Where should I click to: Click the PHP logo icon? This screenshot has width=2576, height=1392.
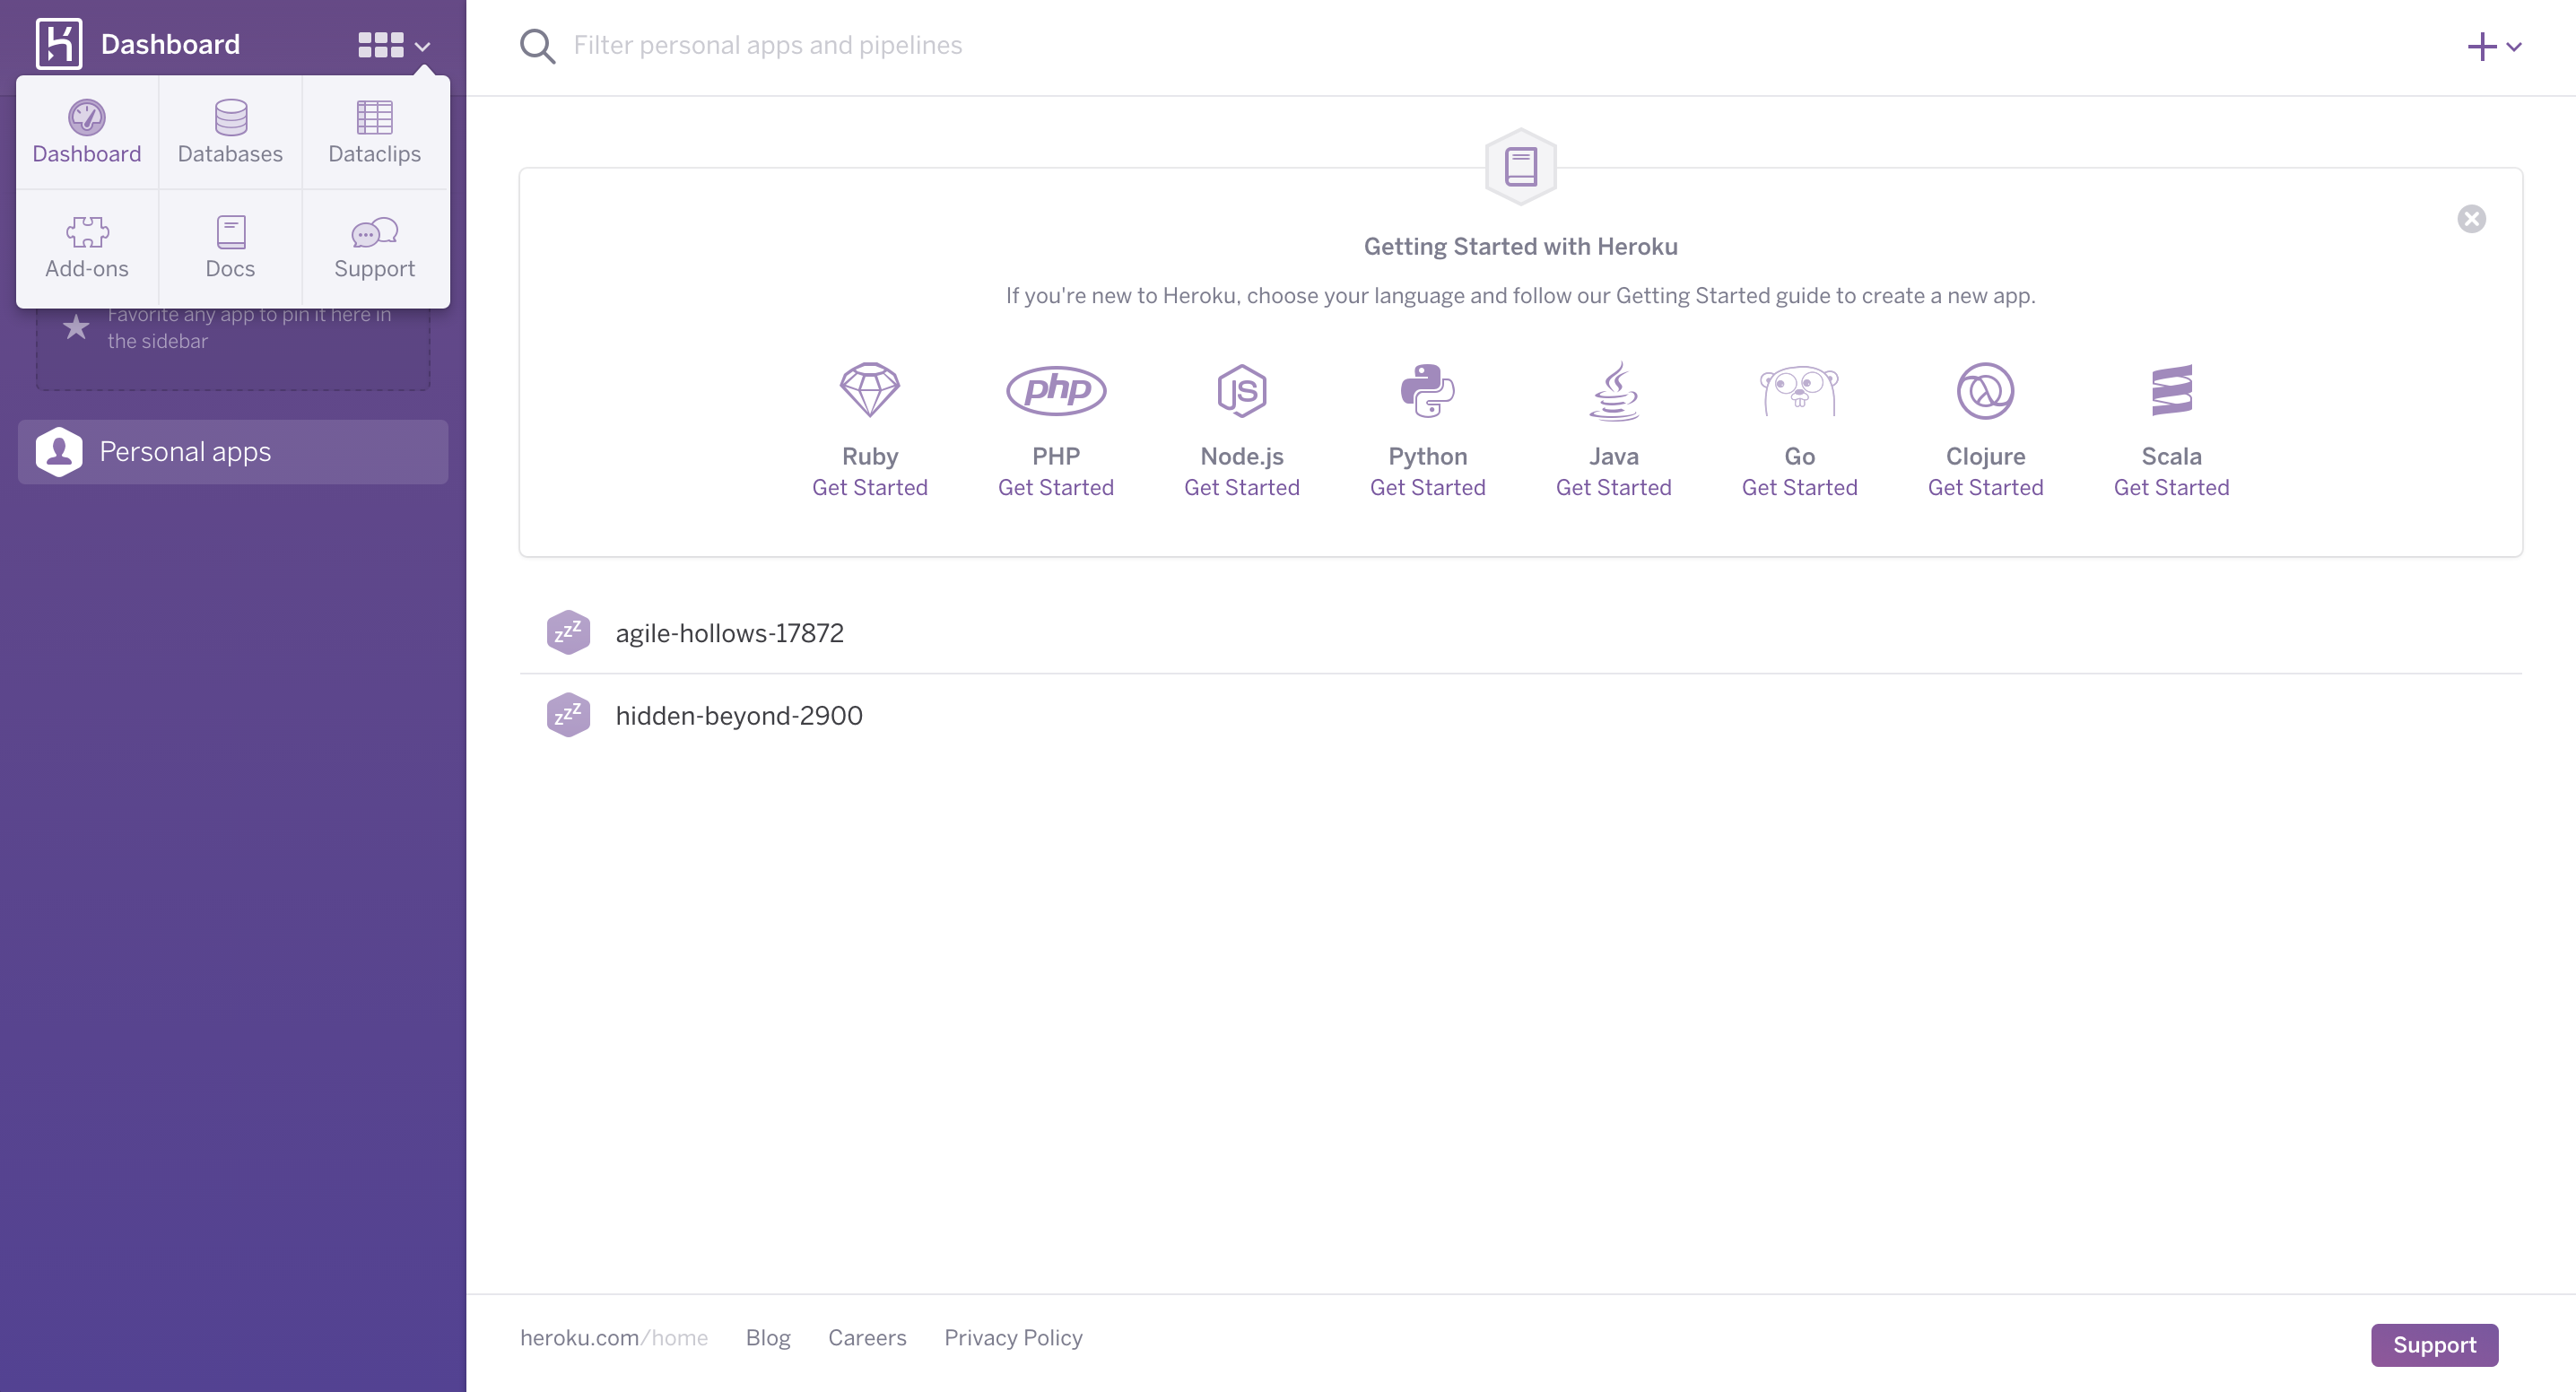click(1056, 390)
